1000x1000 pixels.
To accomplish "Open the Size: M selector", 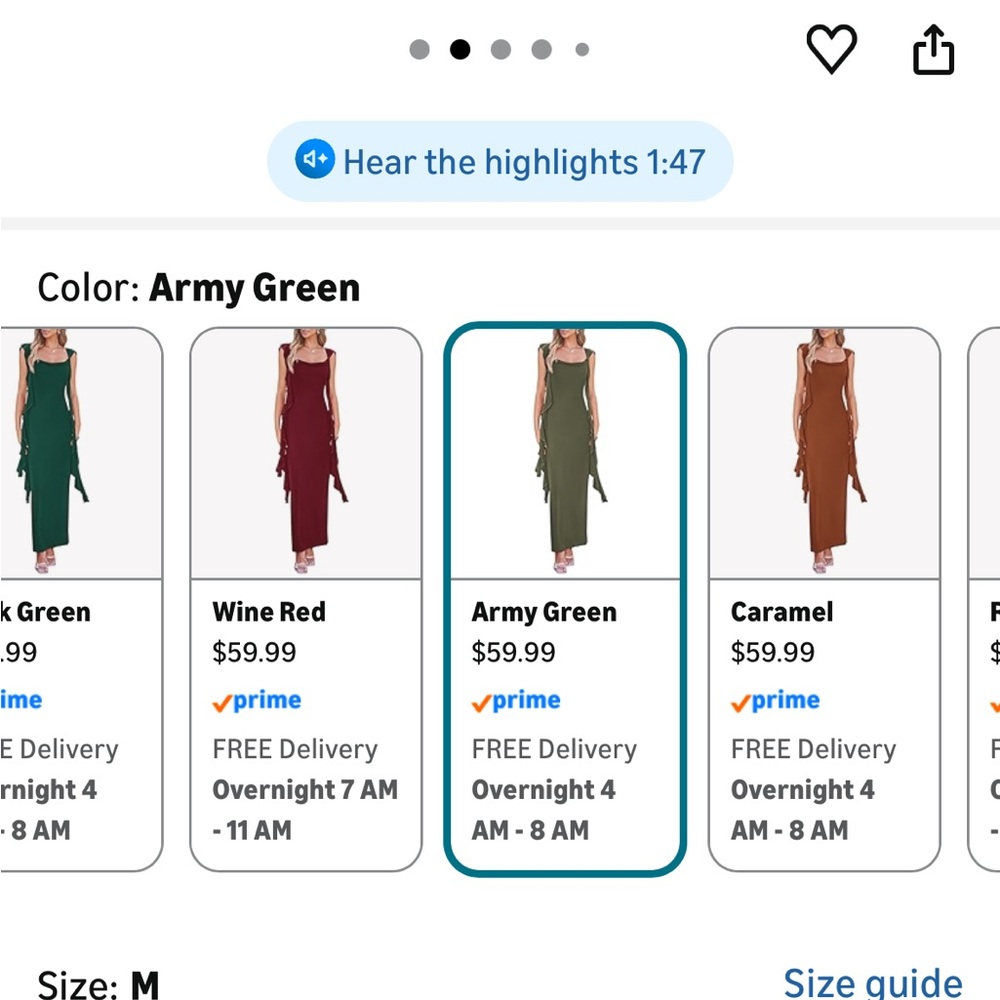I will 98,985.
